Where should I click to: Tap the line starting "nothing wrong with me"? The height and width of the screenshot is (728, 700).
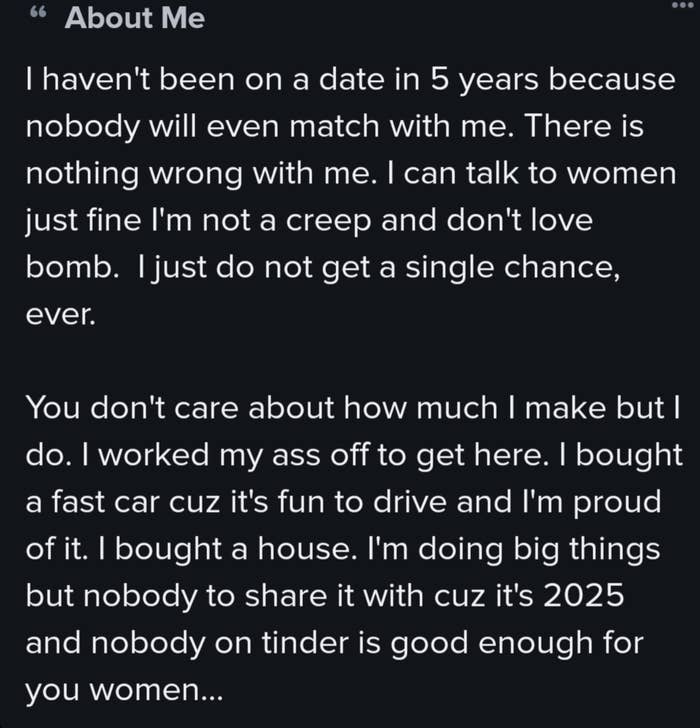tap(349, 172)
